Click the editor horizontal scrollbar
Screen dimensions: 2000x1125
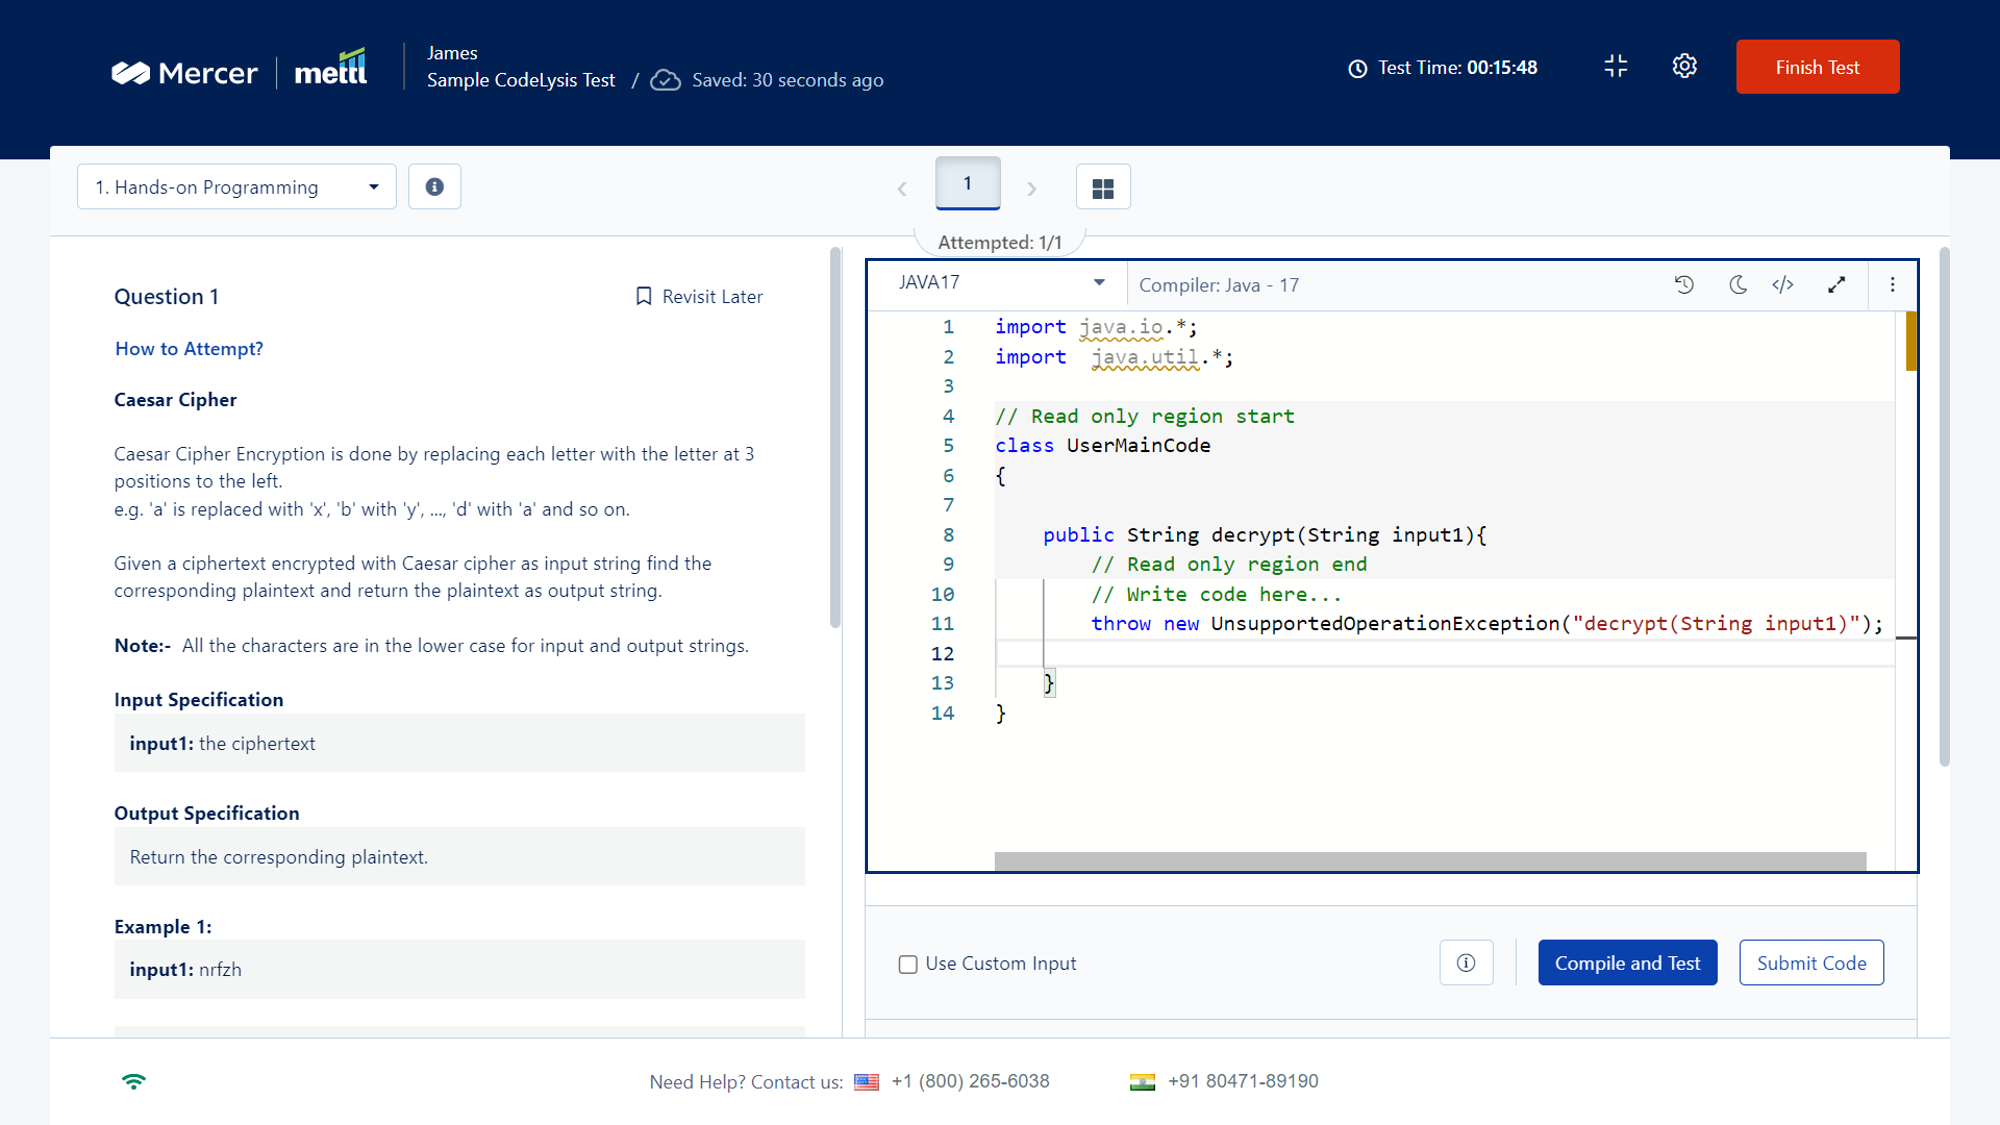pyautogui.click(x=1430, y=861)
